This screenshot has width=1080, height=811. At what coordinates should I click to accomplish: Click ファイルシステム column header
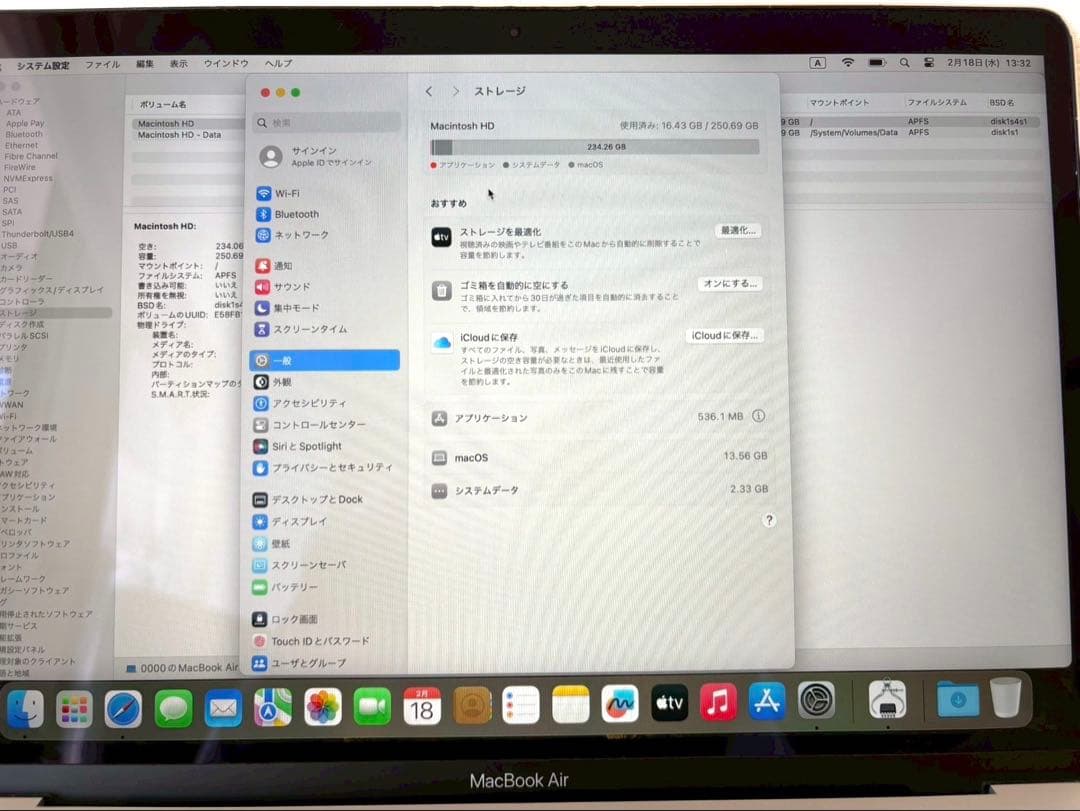(936, 102)
